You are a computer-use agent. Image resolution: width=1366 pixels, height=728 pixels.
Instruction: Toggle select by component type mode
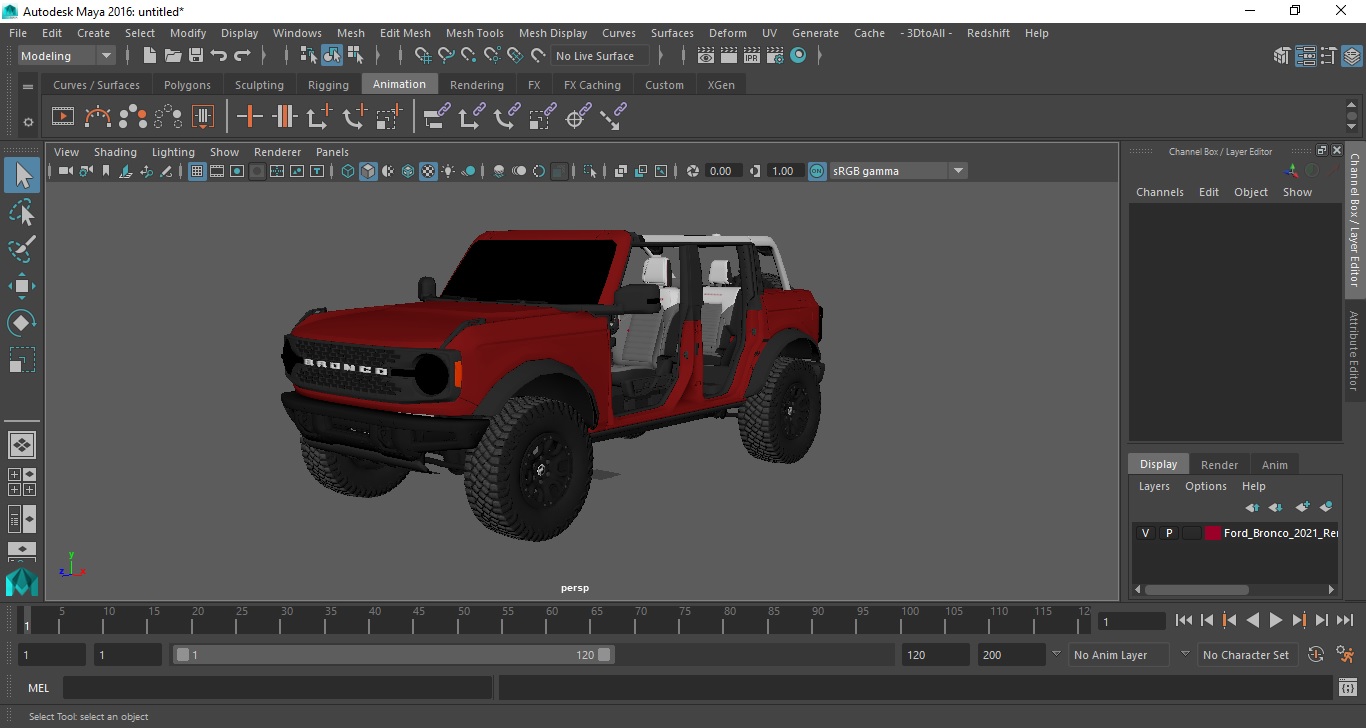pos(355,55)
